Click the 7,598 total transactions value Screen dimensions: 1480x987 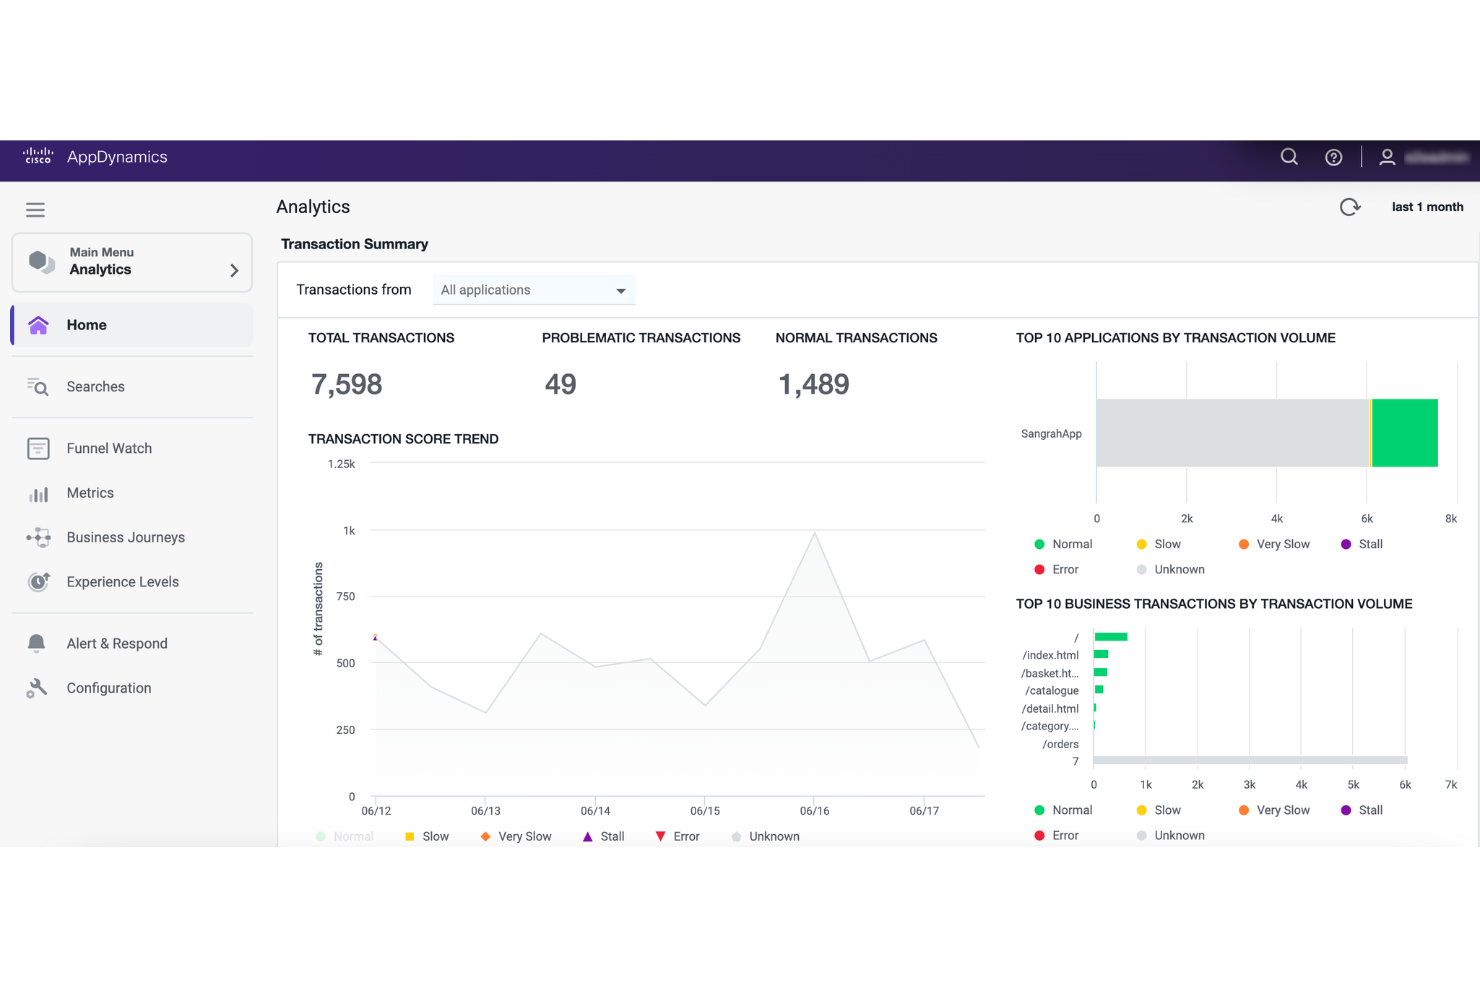pos(347,385)
